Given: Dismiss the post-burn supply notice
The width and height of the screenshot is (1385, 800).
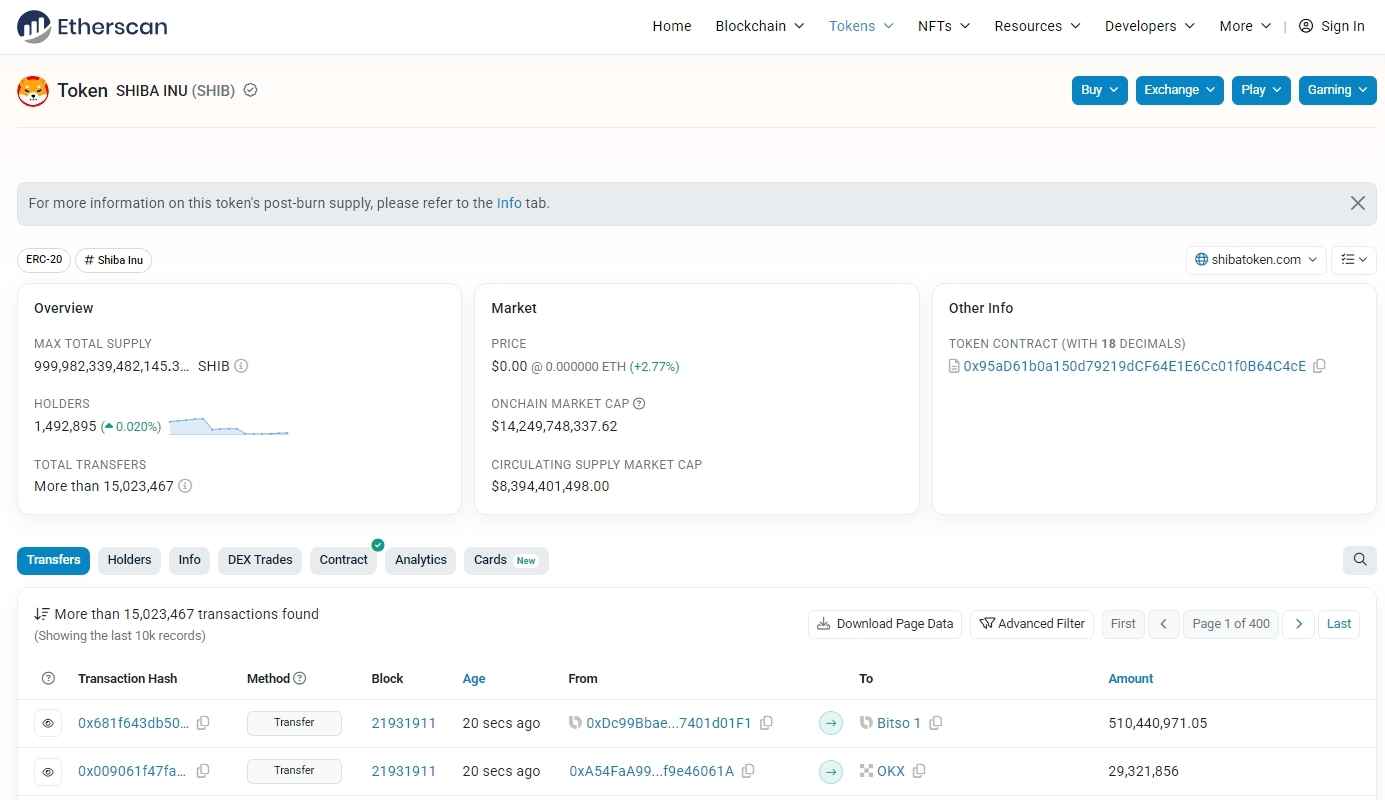Looking at the screenshot, I should [1357, 203].
